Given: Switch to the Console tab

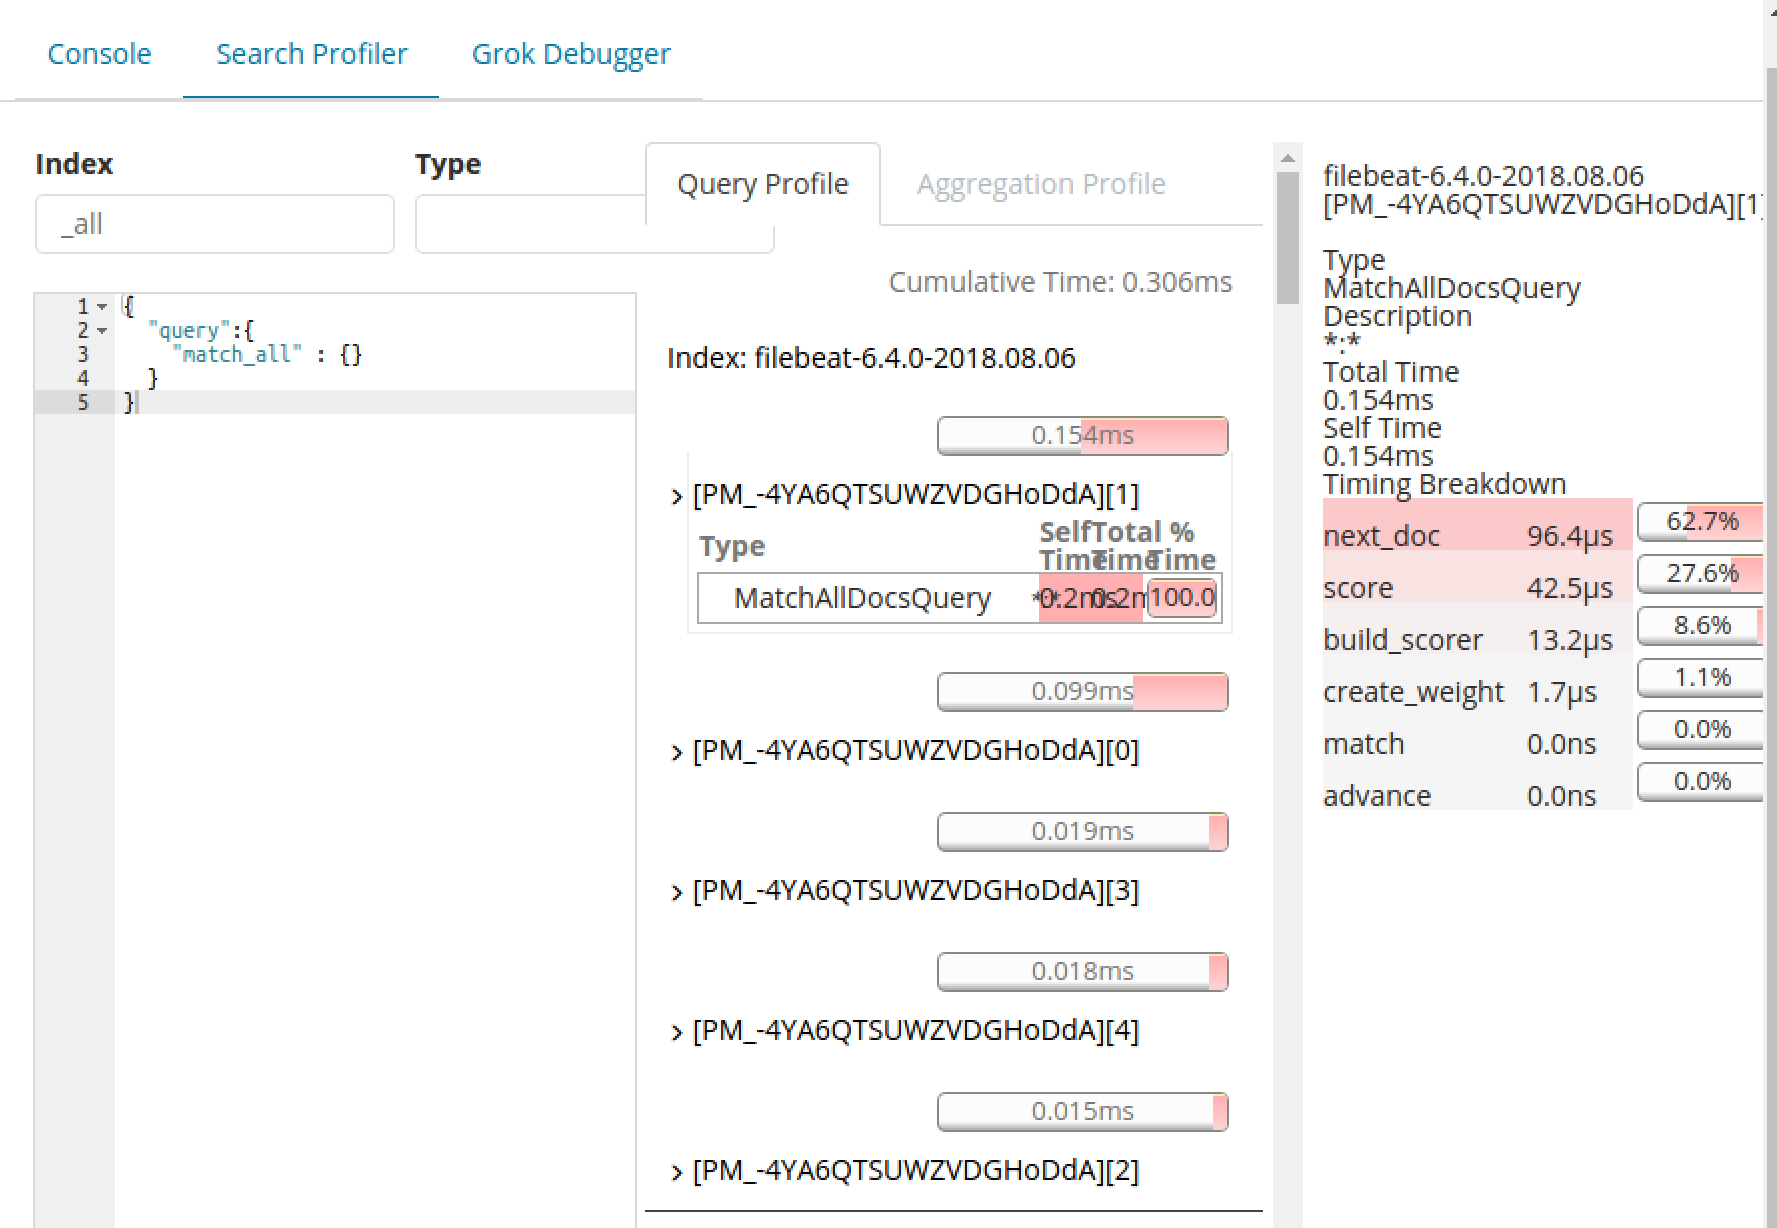Looking at the screenshot, I should pos(99,54).
